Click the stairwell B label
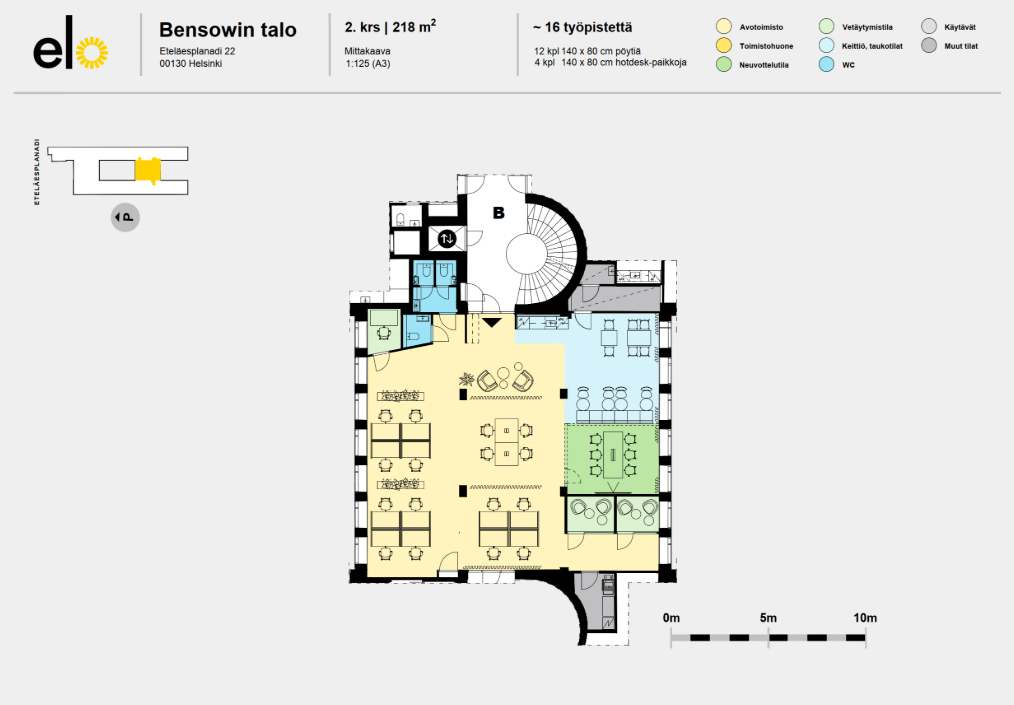This screenshot has width=1014, height=705. click(498, 212)
